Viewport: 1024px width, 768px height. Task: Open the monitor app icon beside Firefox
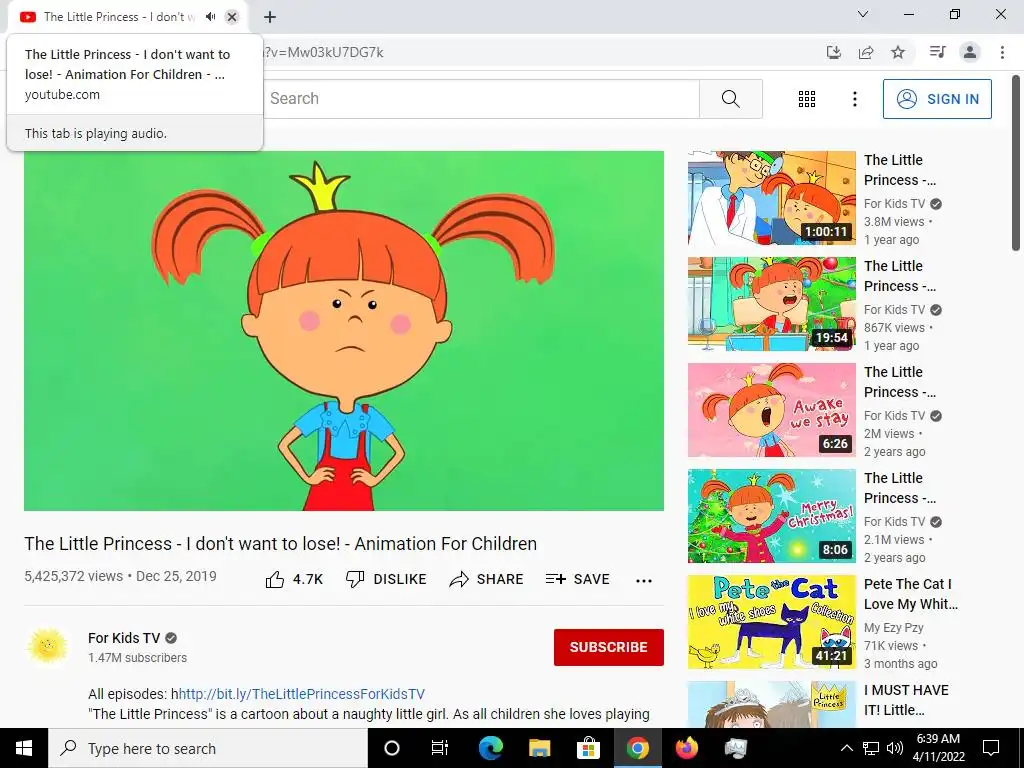tap(736, 748)
